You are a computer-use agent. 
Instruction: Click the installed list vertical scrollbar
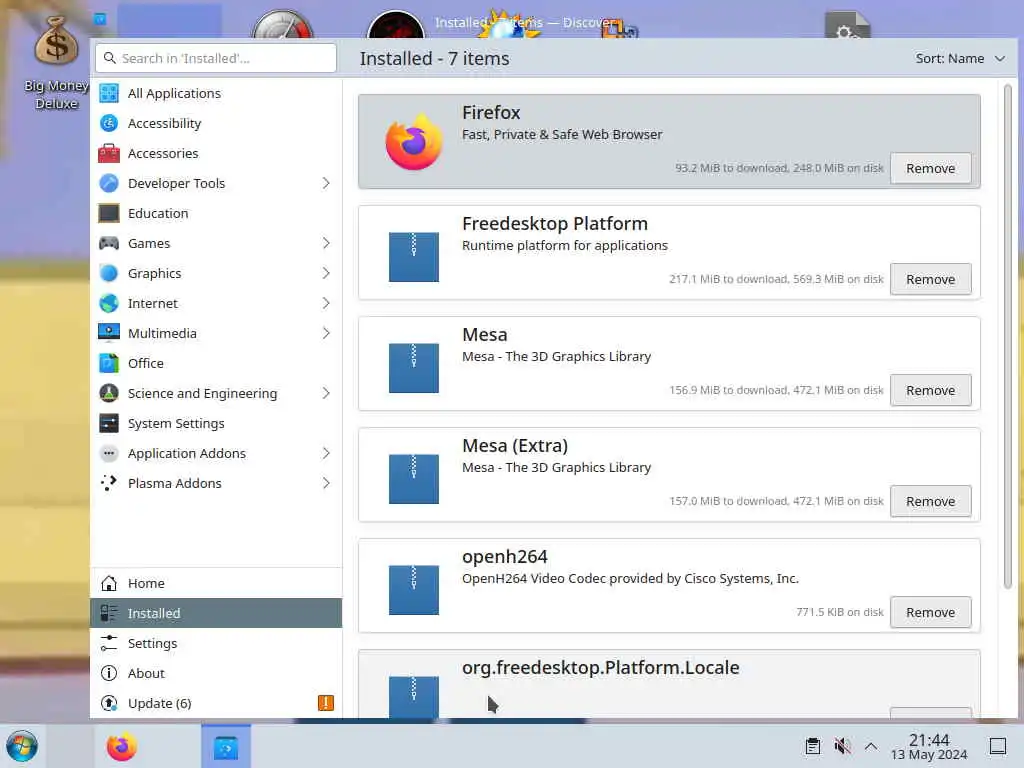1008,336
